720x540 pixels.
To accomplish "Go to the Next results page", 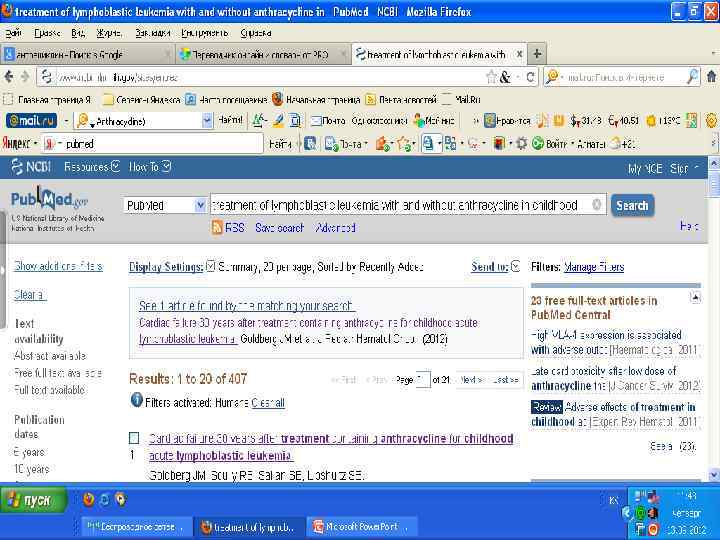I will pos(472,380).
